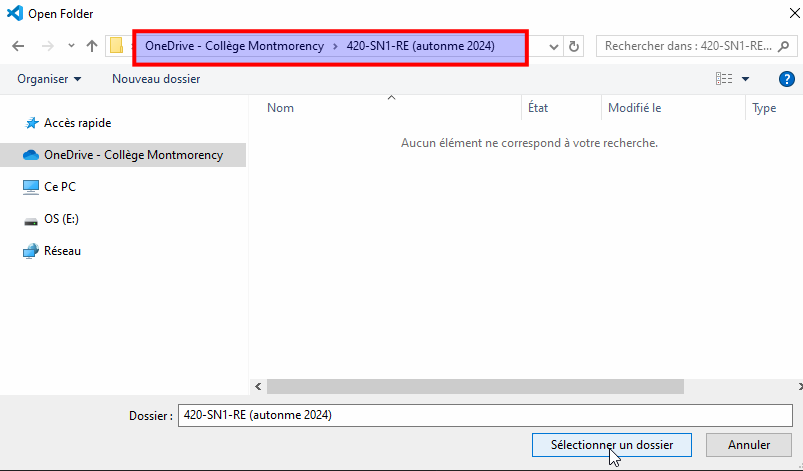Click the Annuler button

[x=749, y=445]
